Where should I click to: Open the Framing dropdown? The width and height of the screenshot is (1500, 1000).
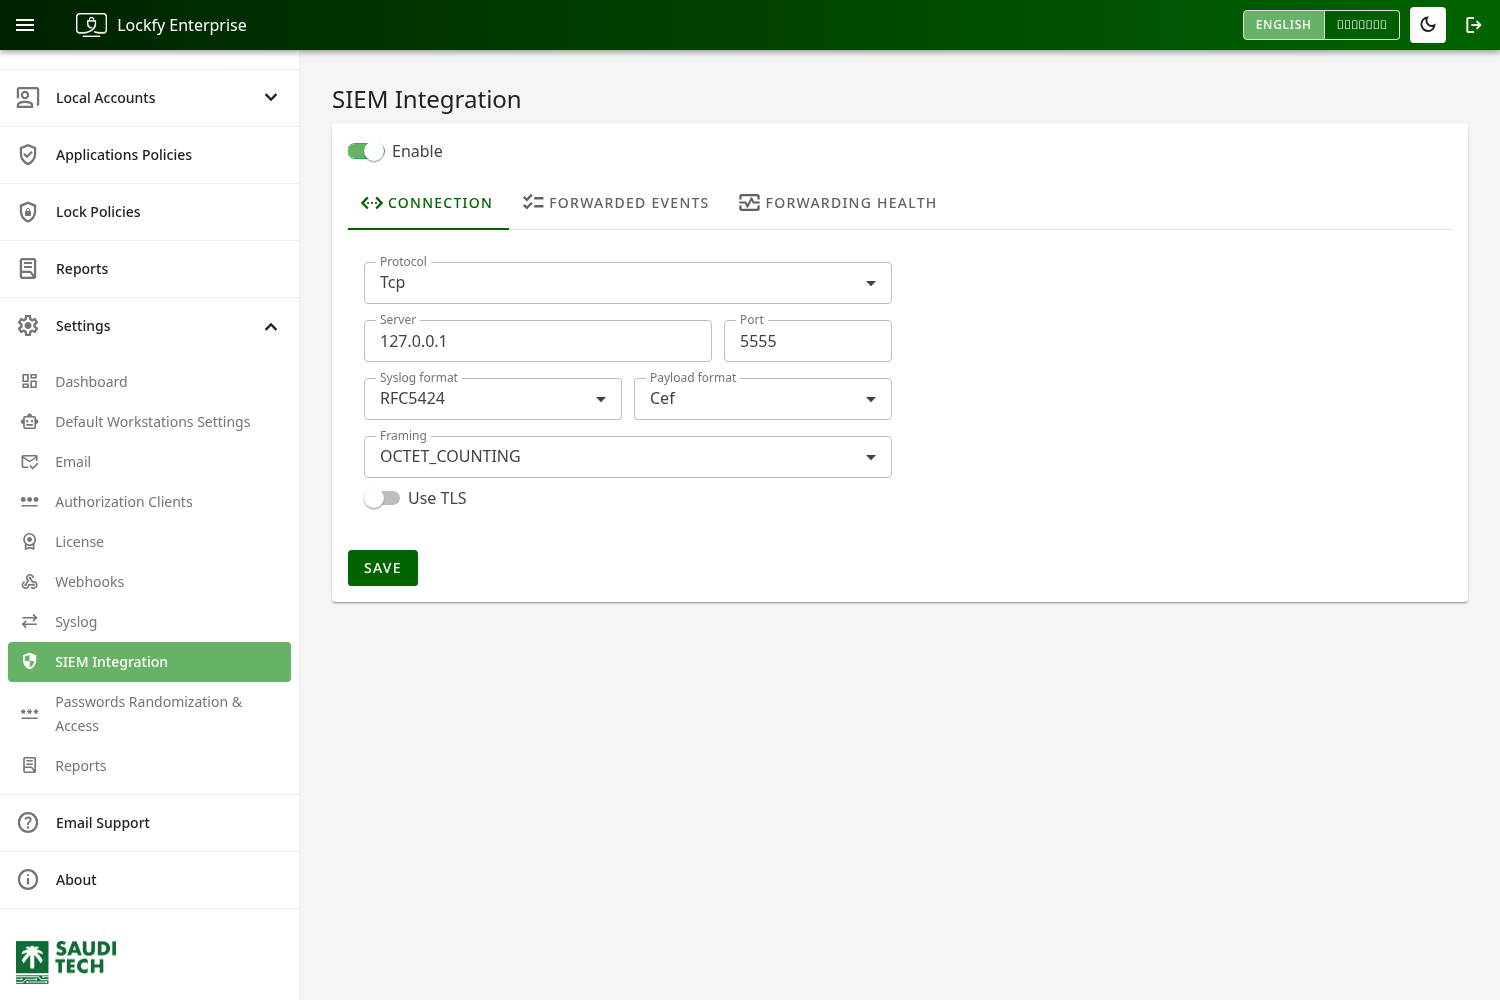(x=628, y=457)
